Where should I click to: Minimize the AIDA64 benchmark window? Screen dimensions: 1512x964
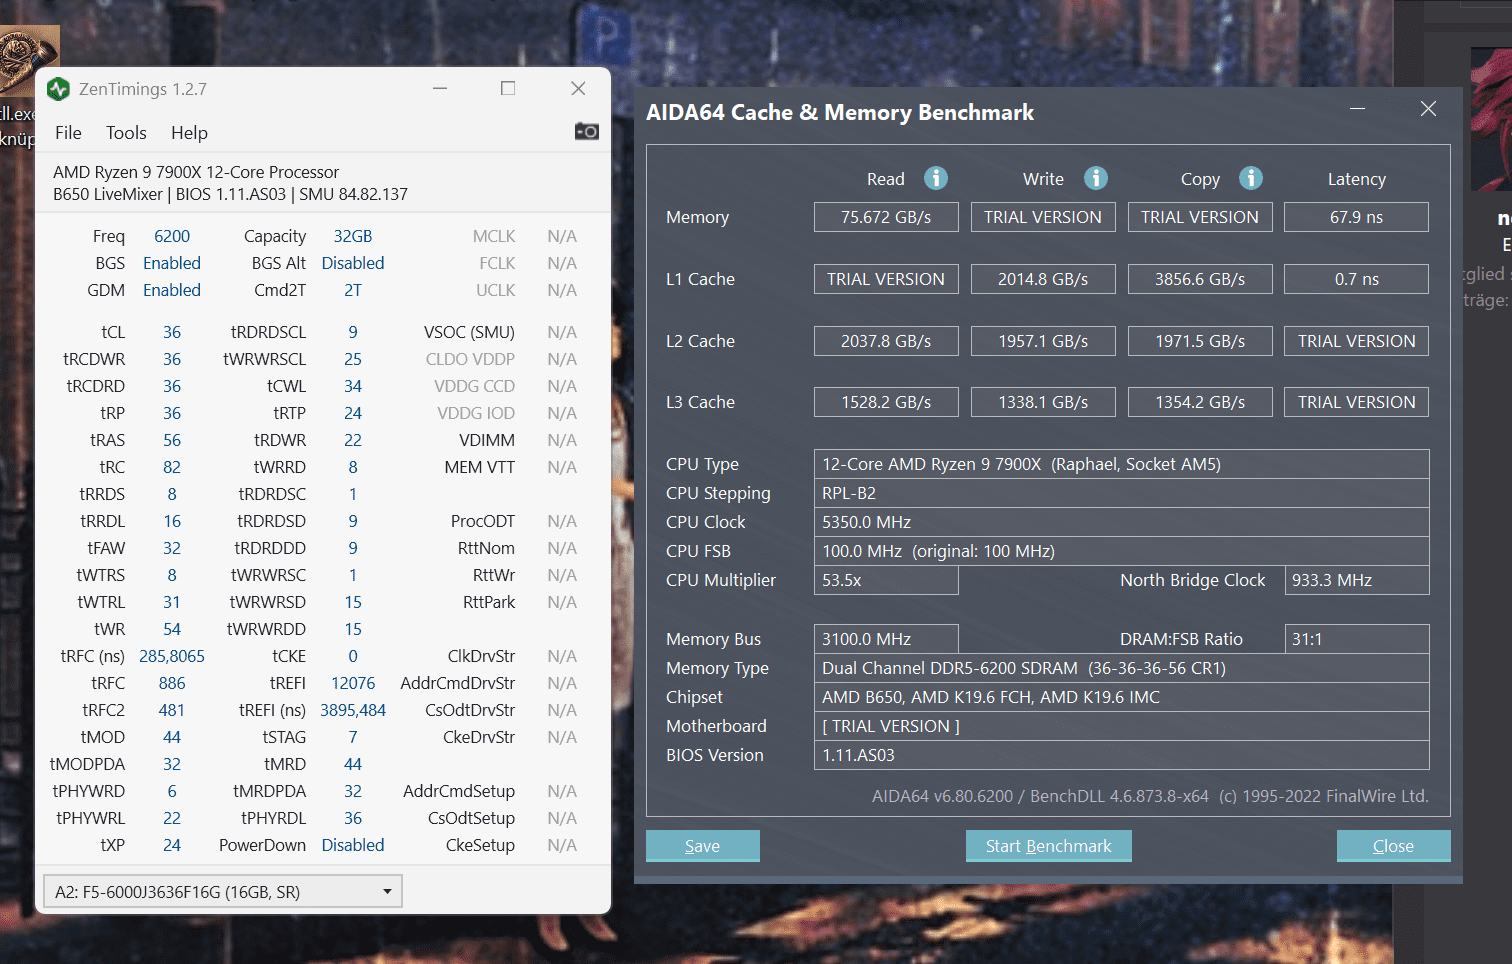click(x=1357, y=109)
